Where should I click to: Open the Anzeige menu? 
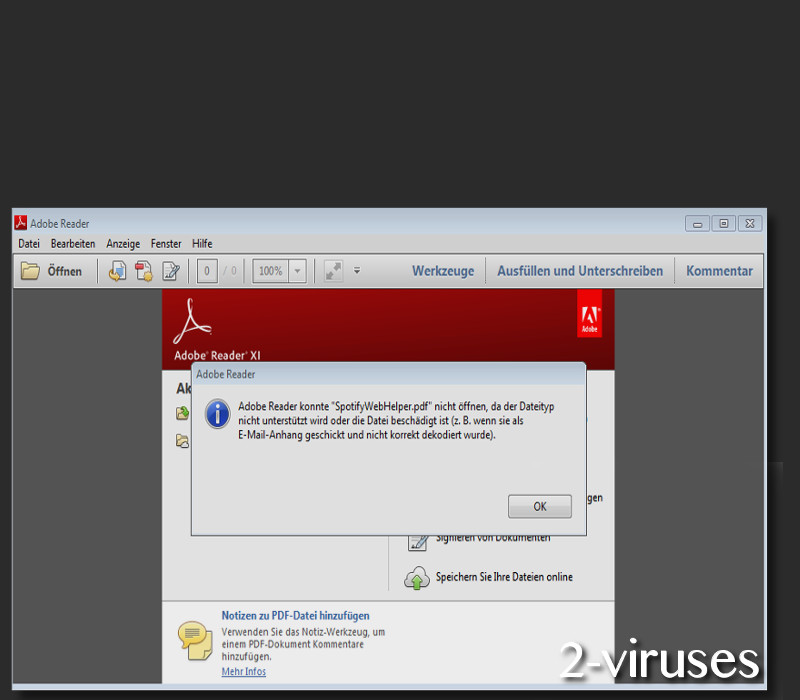coord(123,244)
